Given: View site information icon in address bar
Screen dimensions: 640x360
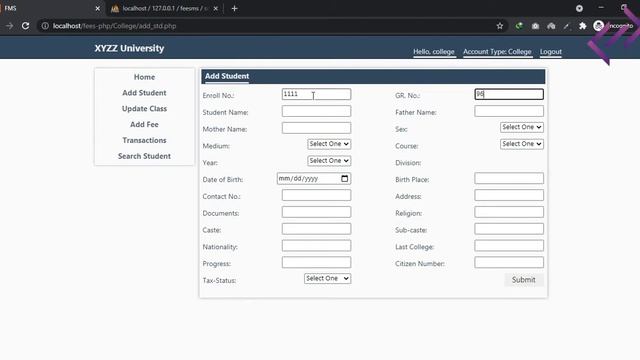Looking at the screenshot, I should tap(45, 26).
